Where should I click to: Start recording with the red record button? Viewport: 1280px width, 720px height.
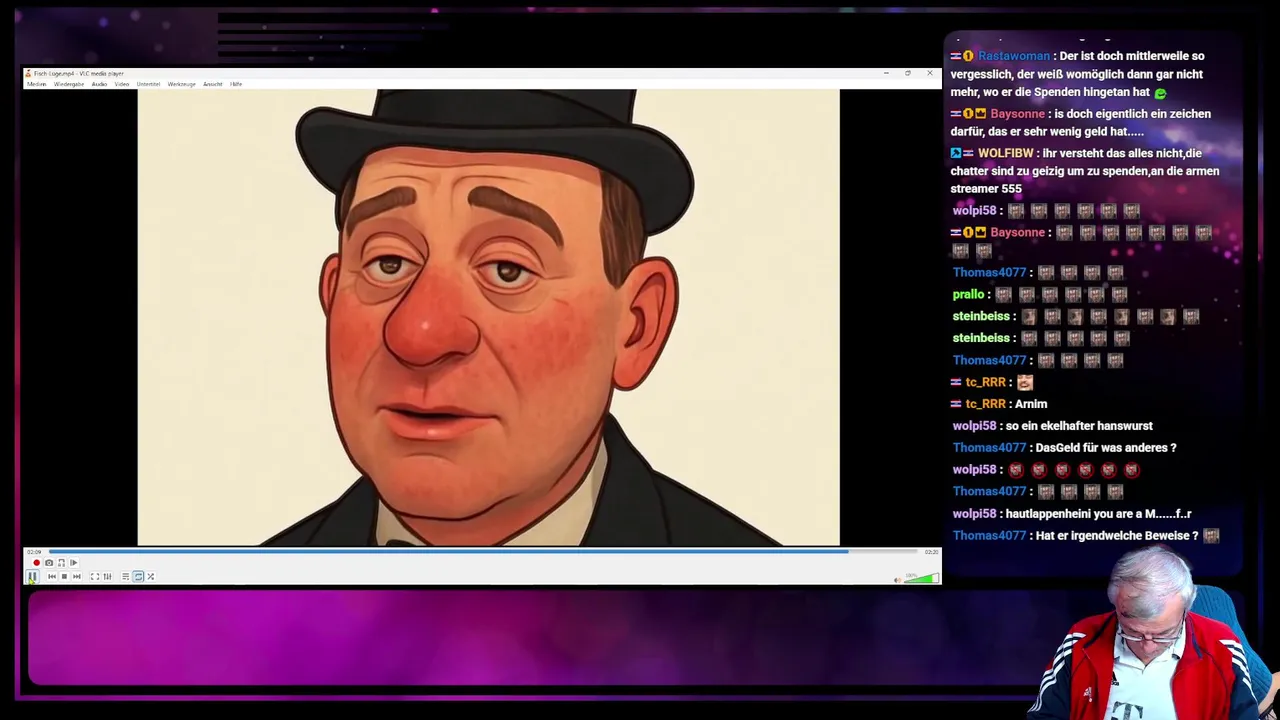36,563
